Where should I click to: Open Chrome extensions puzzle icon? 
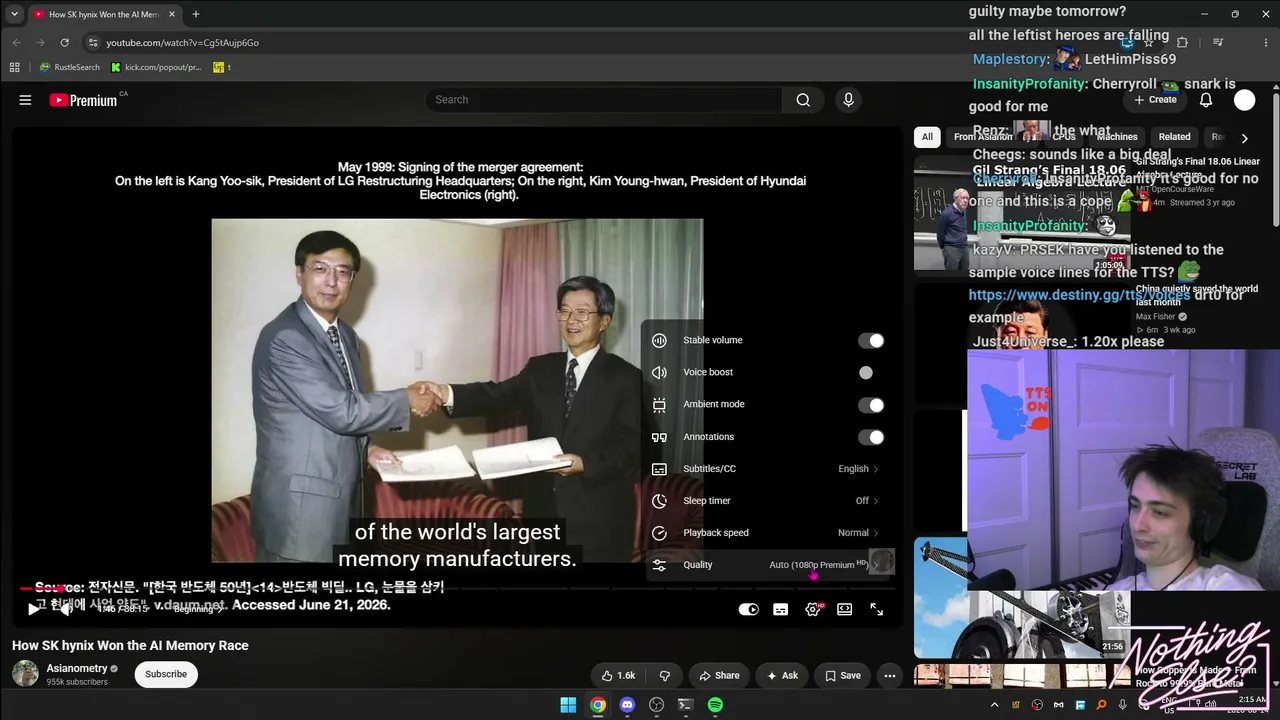(1182, 43)
